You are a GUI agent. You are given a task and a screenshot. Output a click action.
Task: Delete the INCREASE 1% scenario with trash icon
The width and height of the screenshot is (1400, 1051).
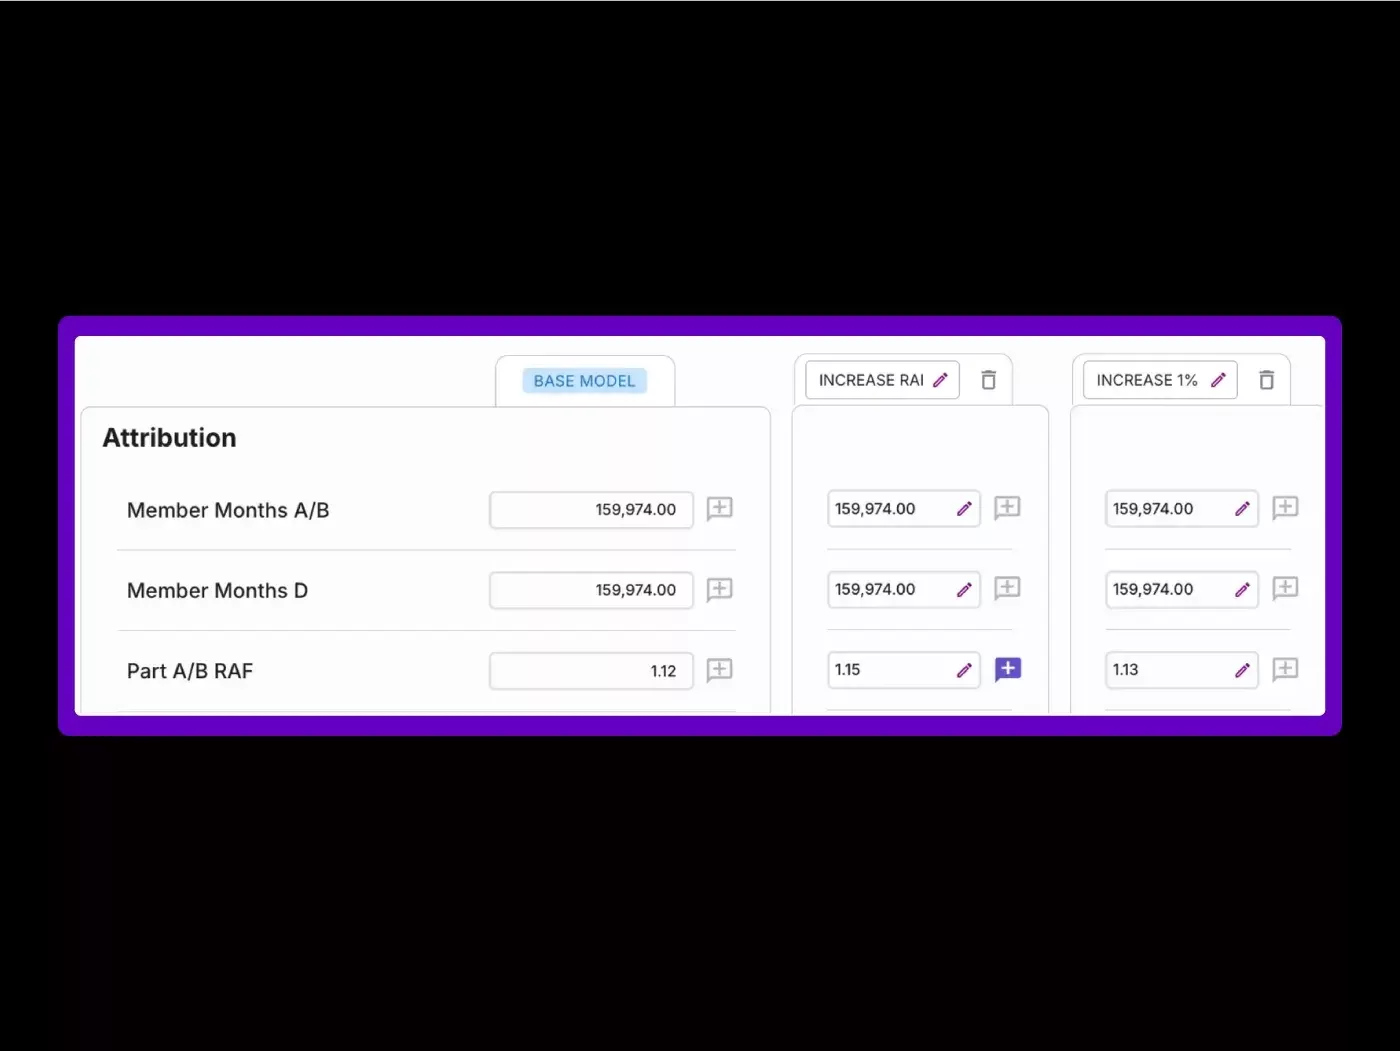coord(1266,380)
